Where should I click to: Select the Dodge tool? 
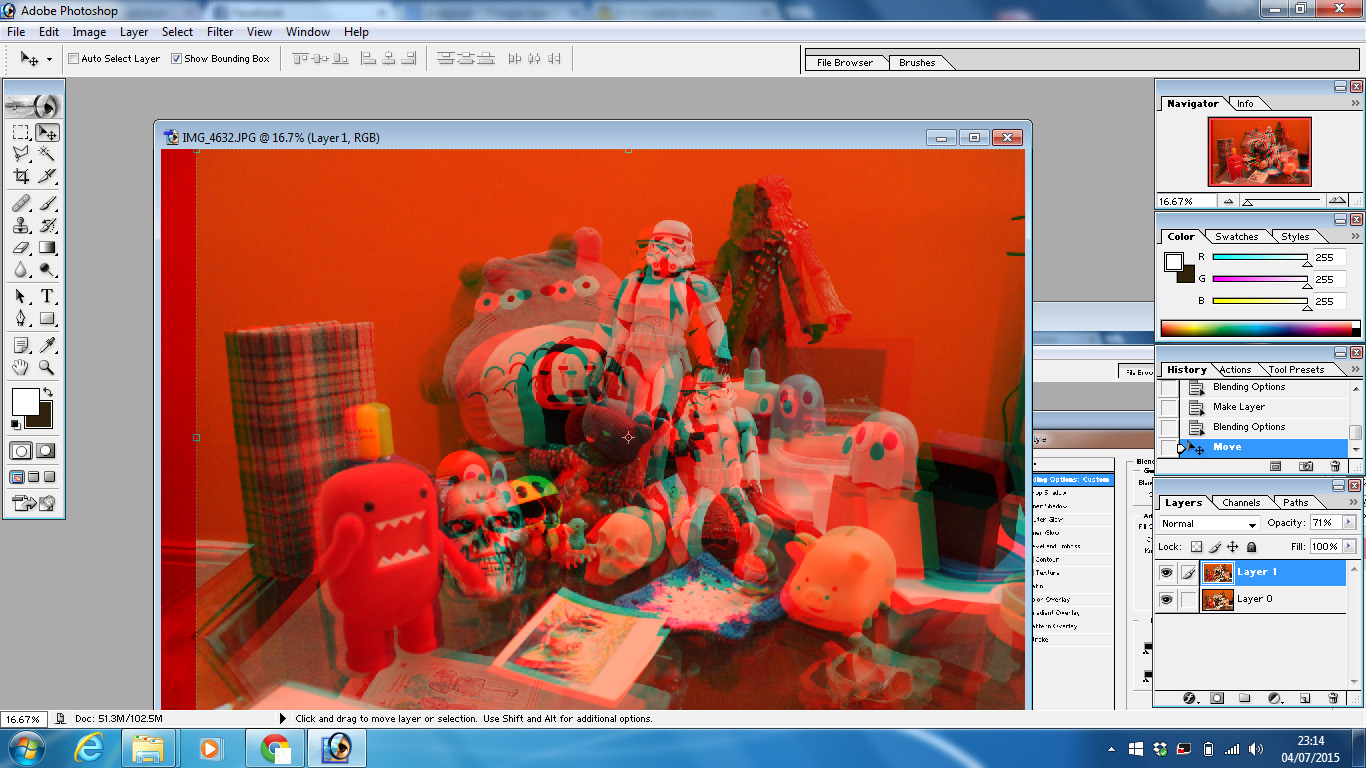point(46,270)
